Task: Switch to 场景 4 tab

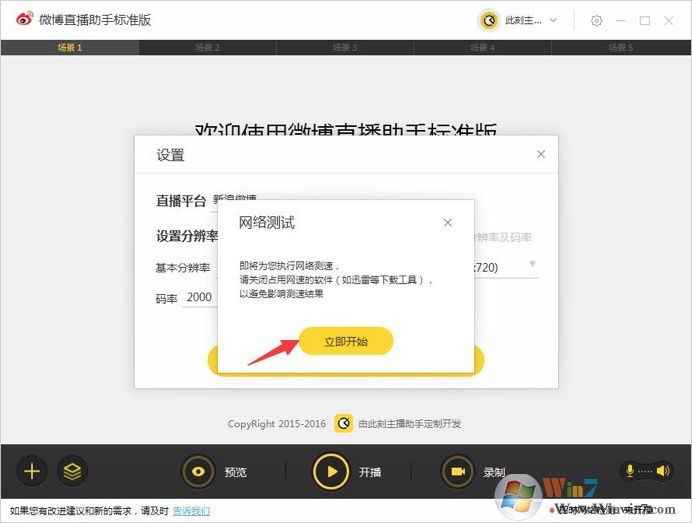Action: [x=482, y=47]
